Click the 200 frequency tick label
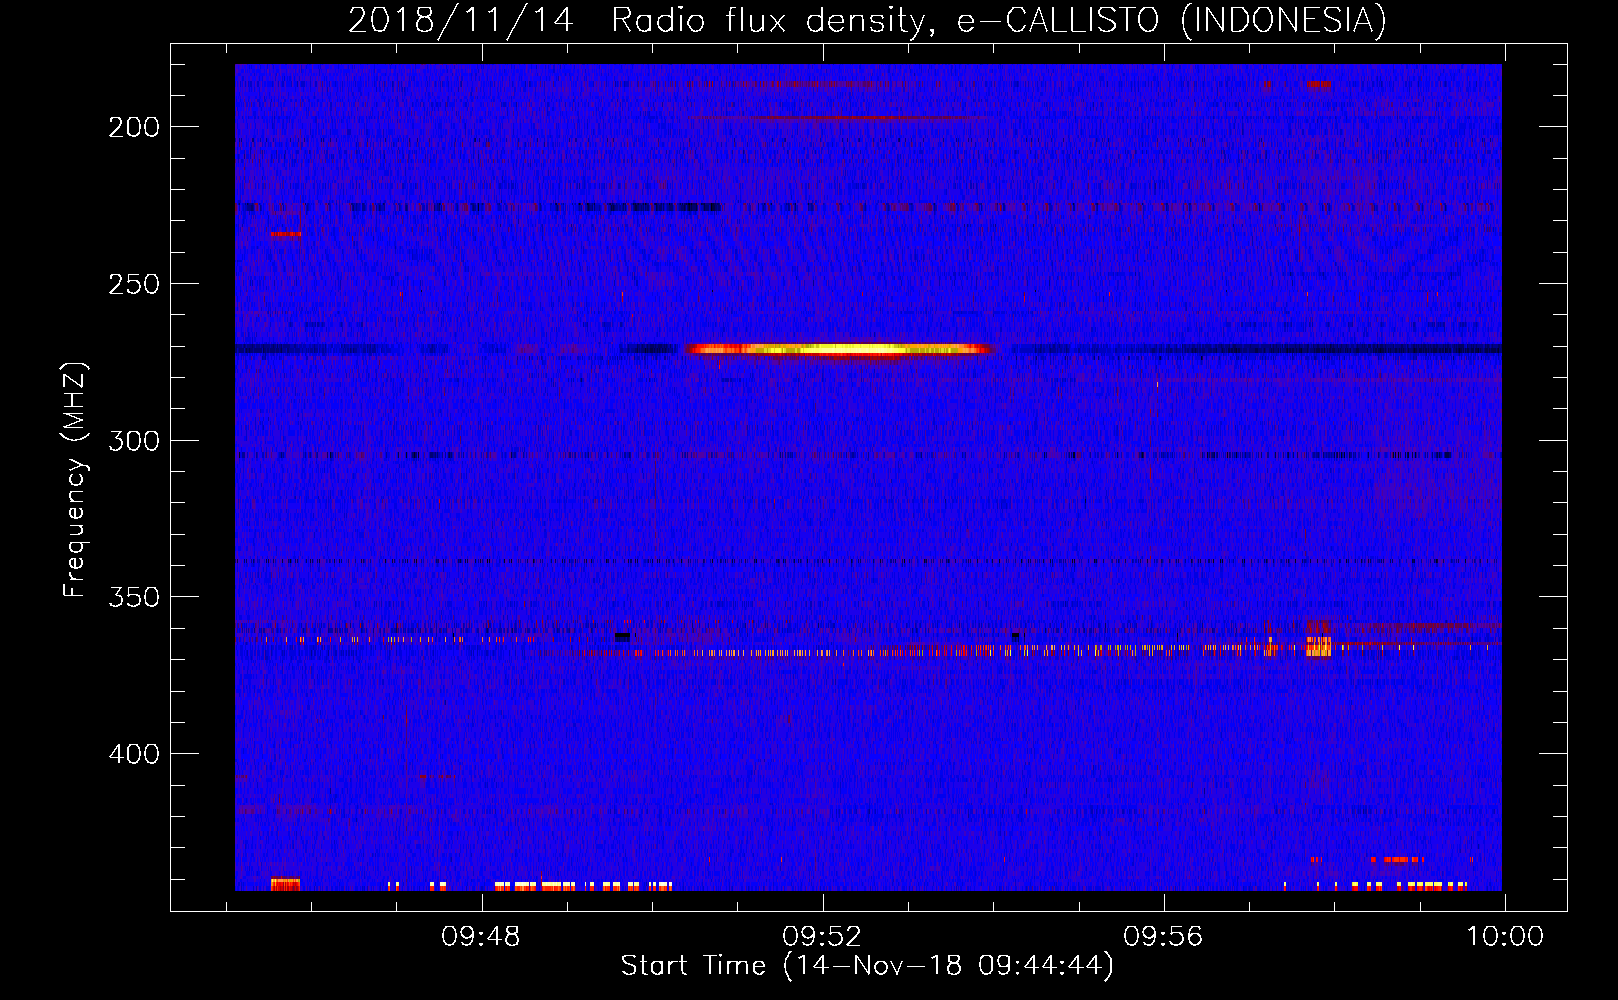Viewport: 1618px width, 1000px height. pyautogui.click(x=134, y=127)
